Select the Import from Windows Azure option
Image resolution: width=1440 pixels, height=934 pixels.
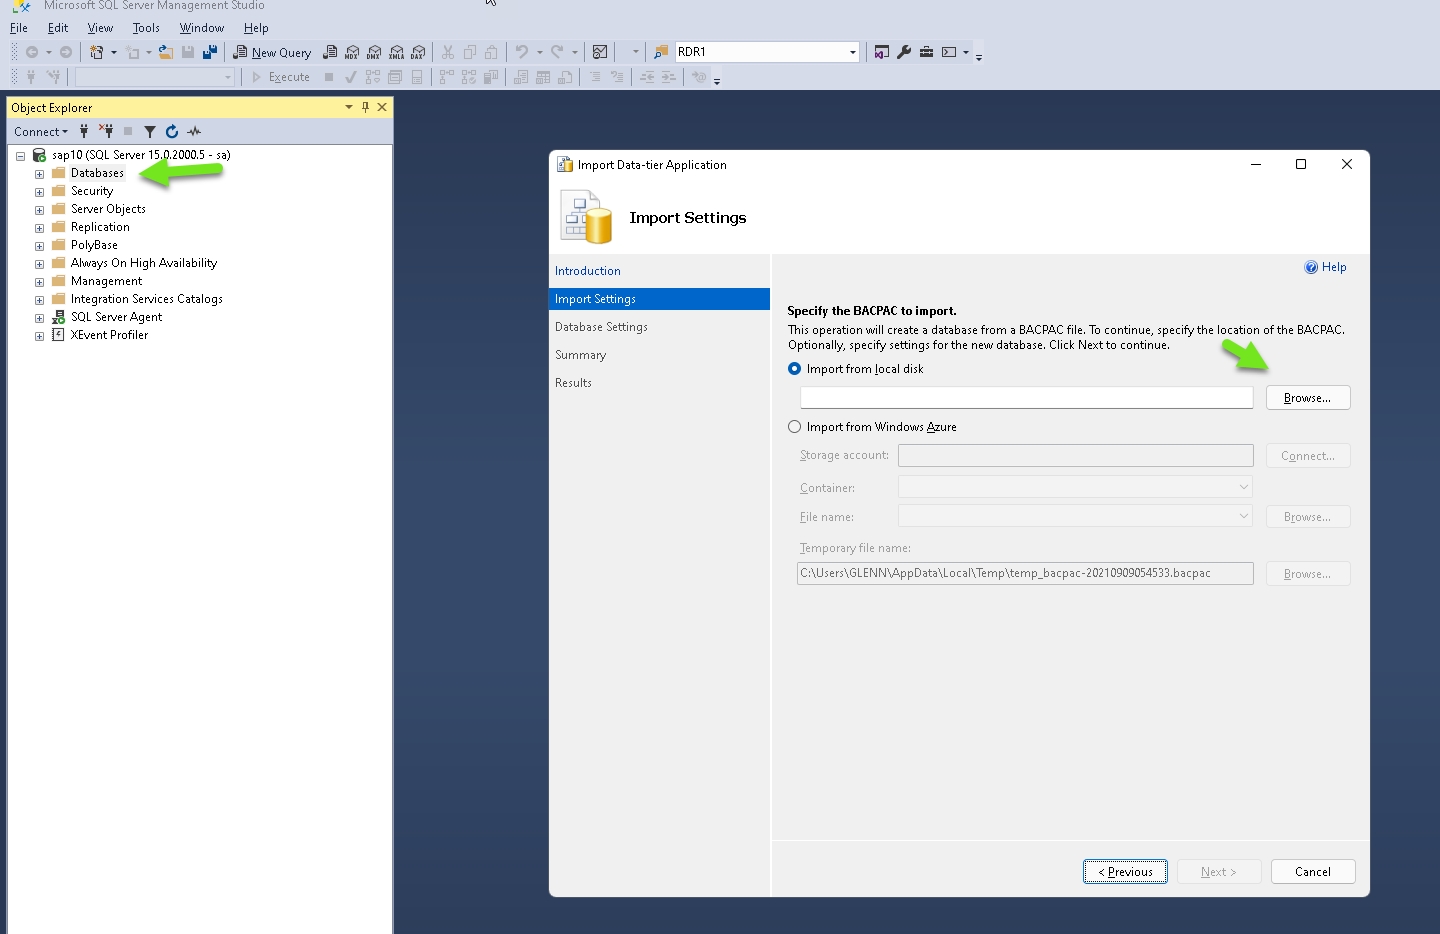pyautogui.click(x=795, y=427)
